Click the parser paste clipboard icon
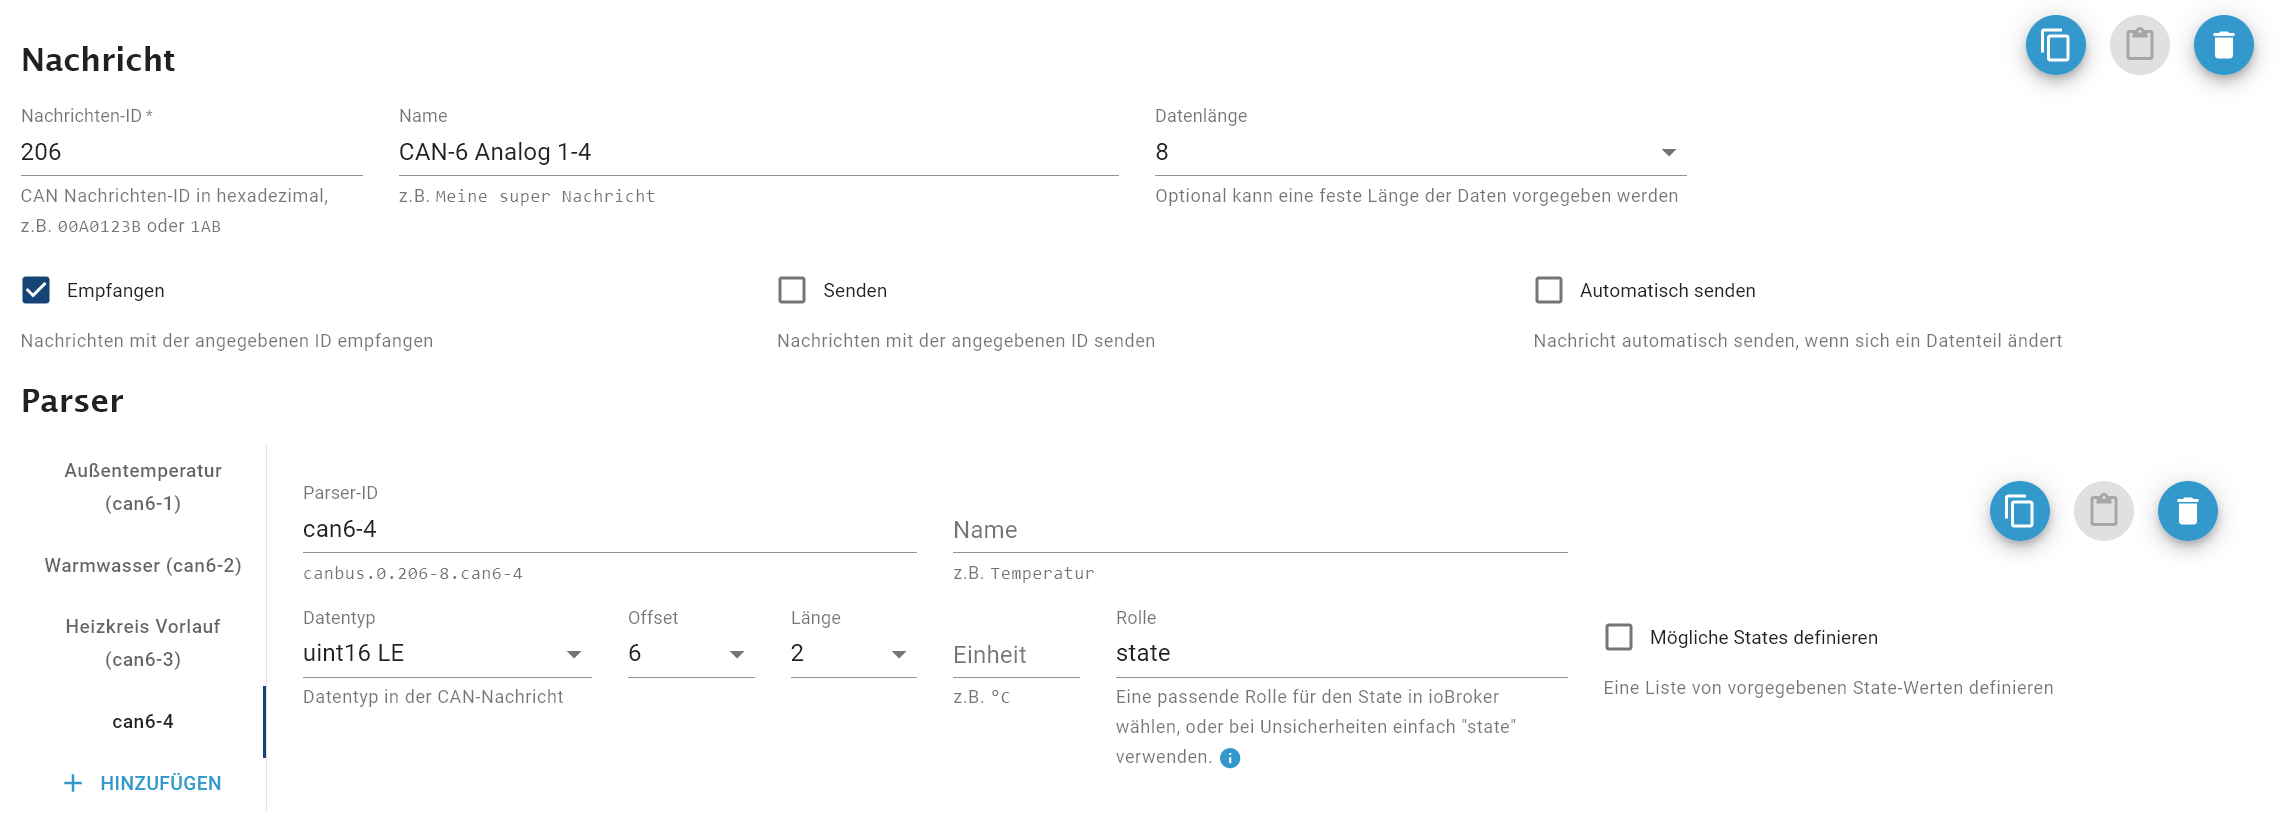Image resolution: width=2278 pixels, height=830 pixels. coord(2103,511)
